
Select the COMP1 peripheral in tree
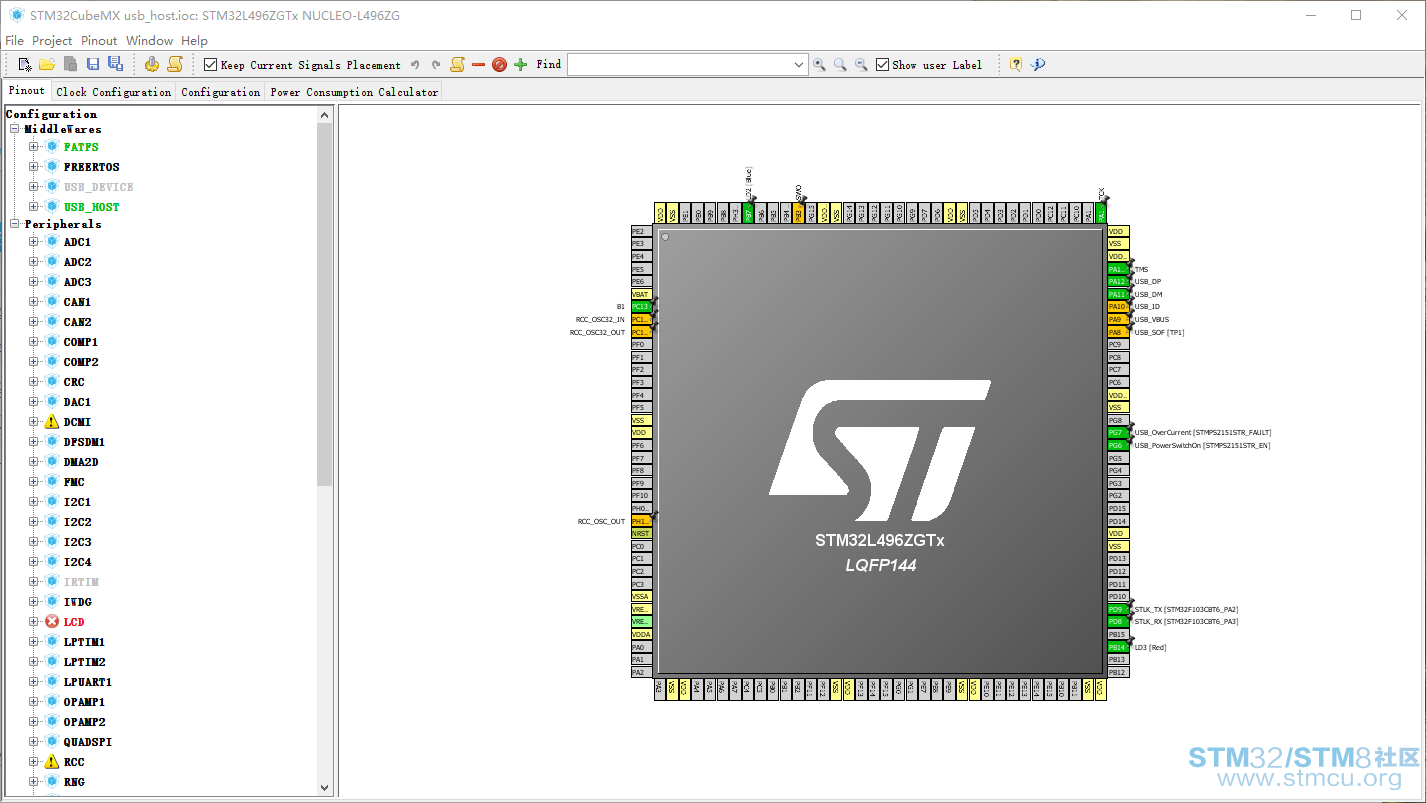coord(81,342)
